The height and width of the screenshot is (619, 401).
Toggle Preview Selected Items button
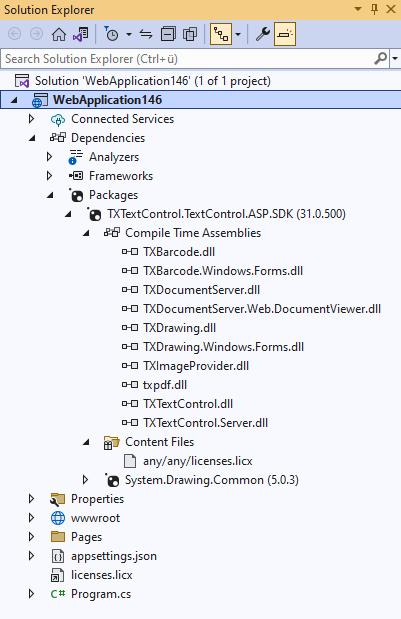click(x=285, y=34)
